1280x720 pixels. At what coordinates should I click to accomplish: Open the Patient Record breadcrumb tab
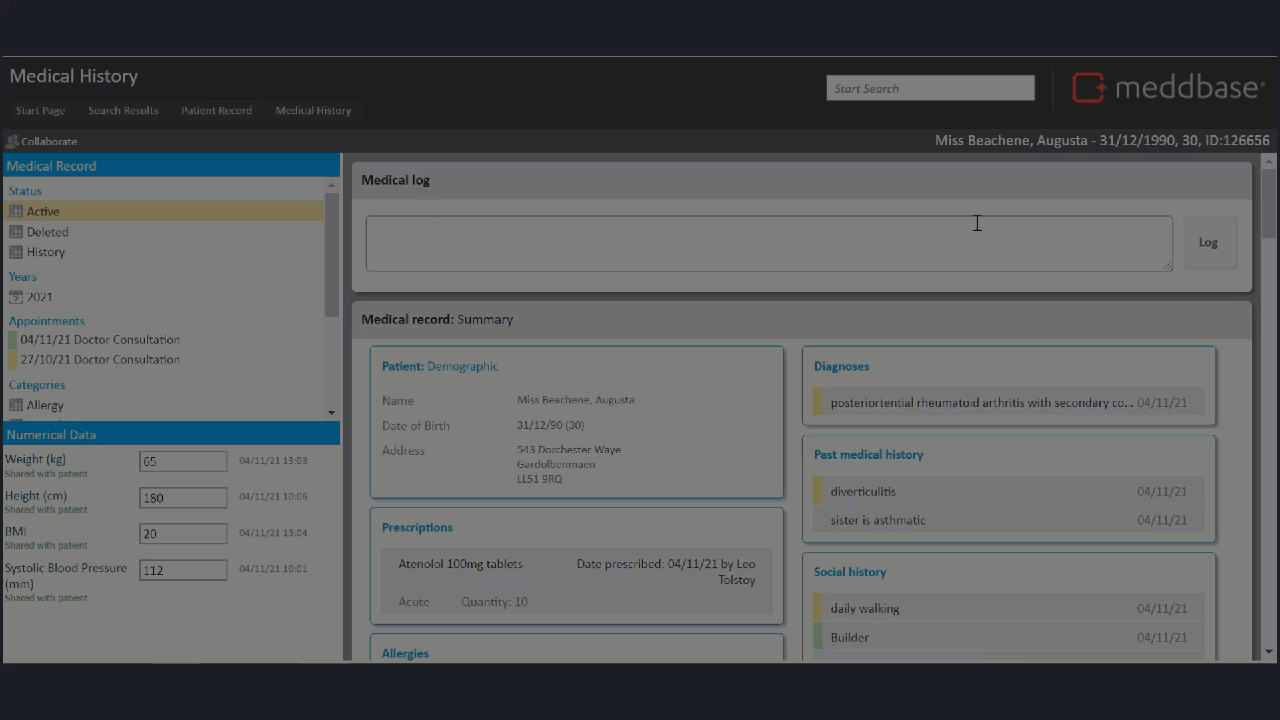coord(216,111)
